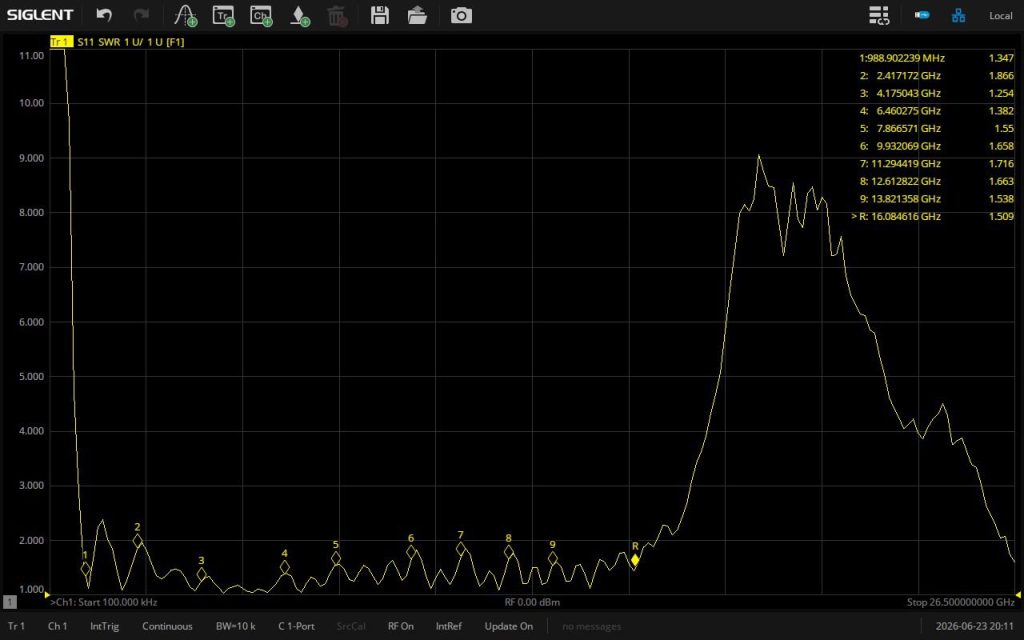Toggle the RF On status
1024x640 pixels.
click(400, 626)
